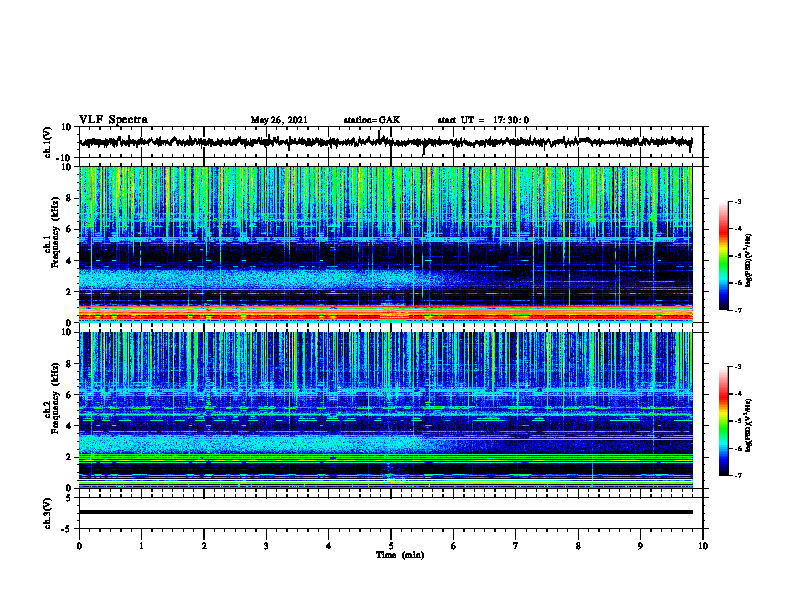The height and width of the screenshot is (612, 792).
Task: Click the "-5" tick label on ch.3(V) axis
Action: click(68, 529)
